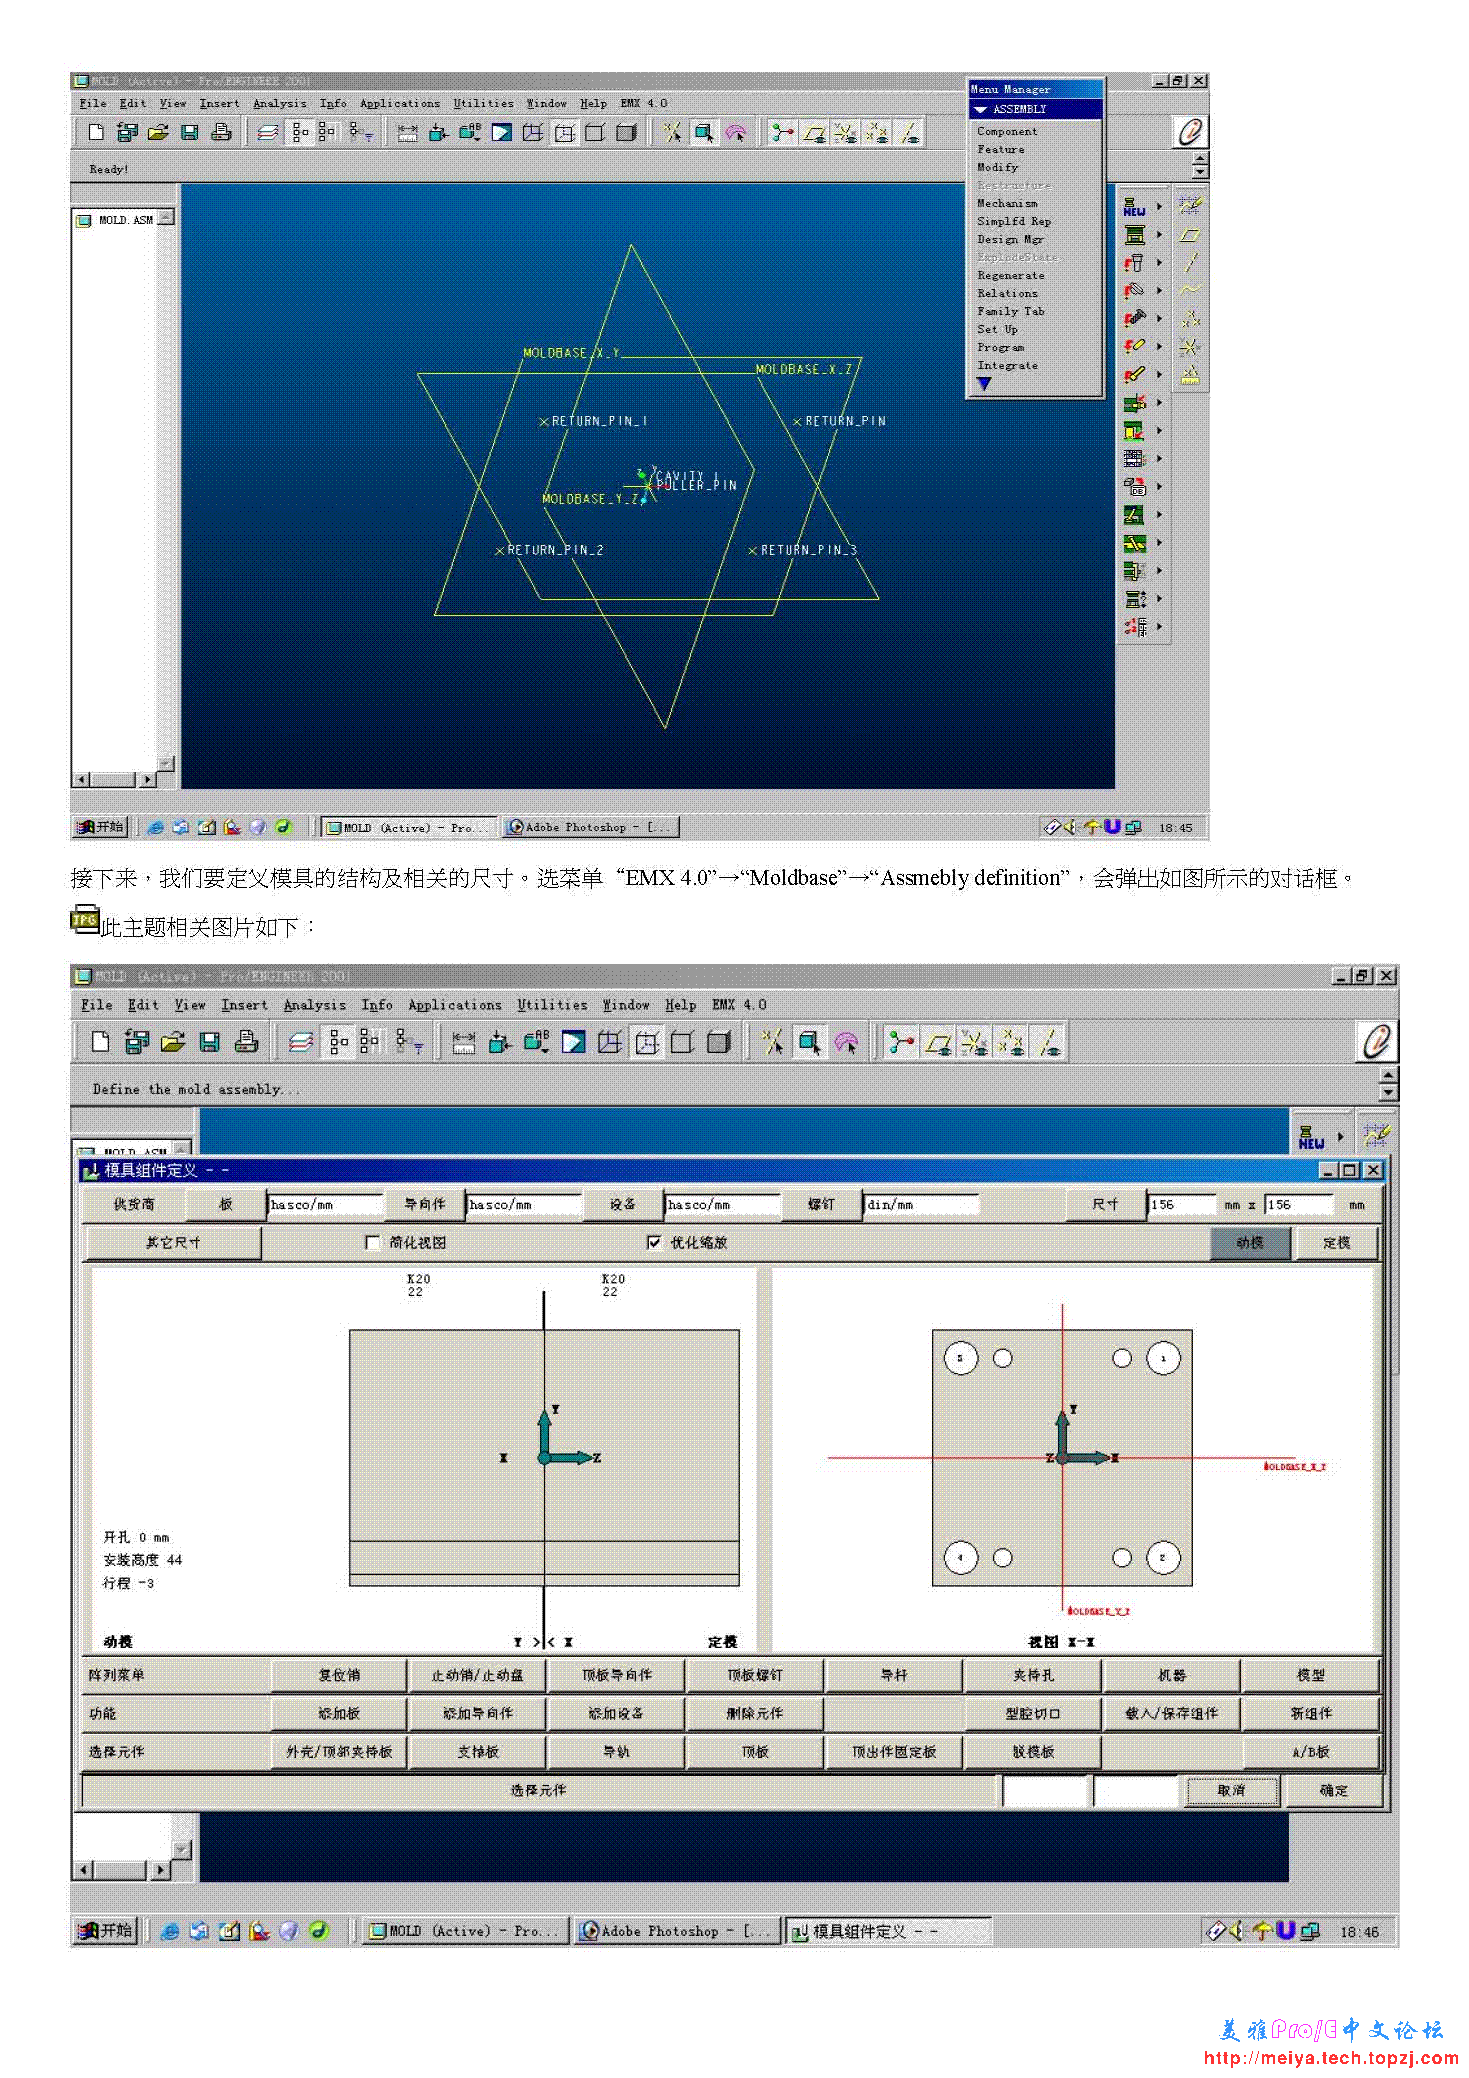
Task: Click the blue down arrow under Integrate
Action: coord(984,384)
